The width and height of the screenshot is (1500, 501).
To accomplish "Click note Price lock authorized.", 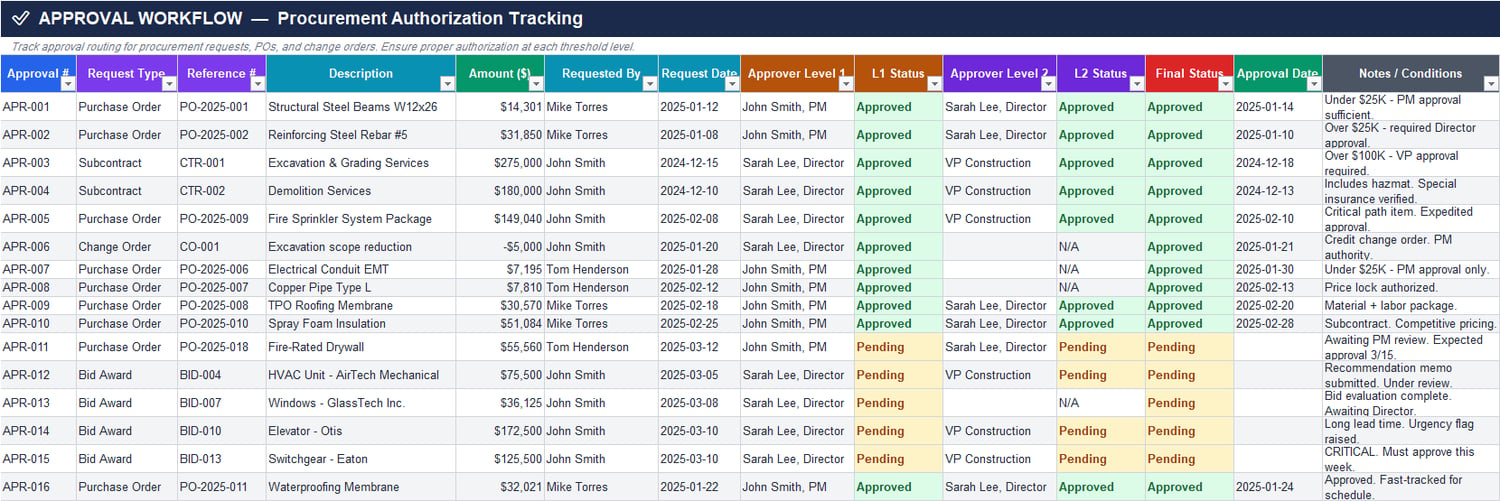I will pos(1411,288).
